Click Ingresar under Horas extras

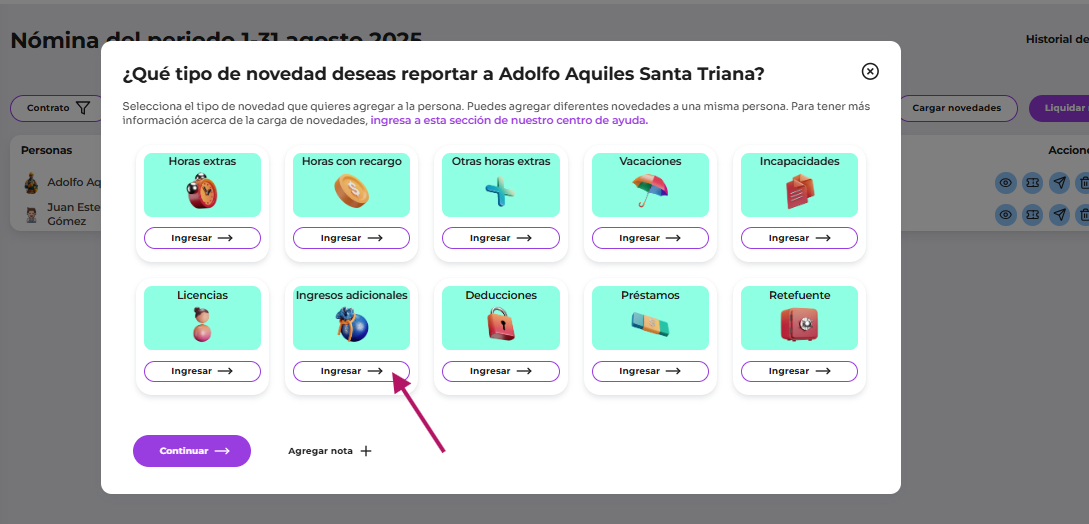pos(202,238)
